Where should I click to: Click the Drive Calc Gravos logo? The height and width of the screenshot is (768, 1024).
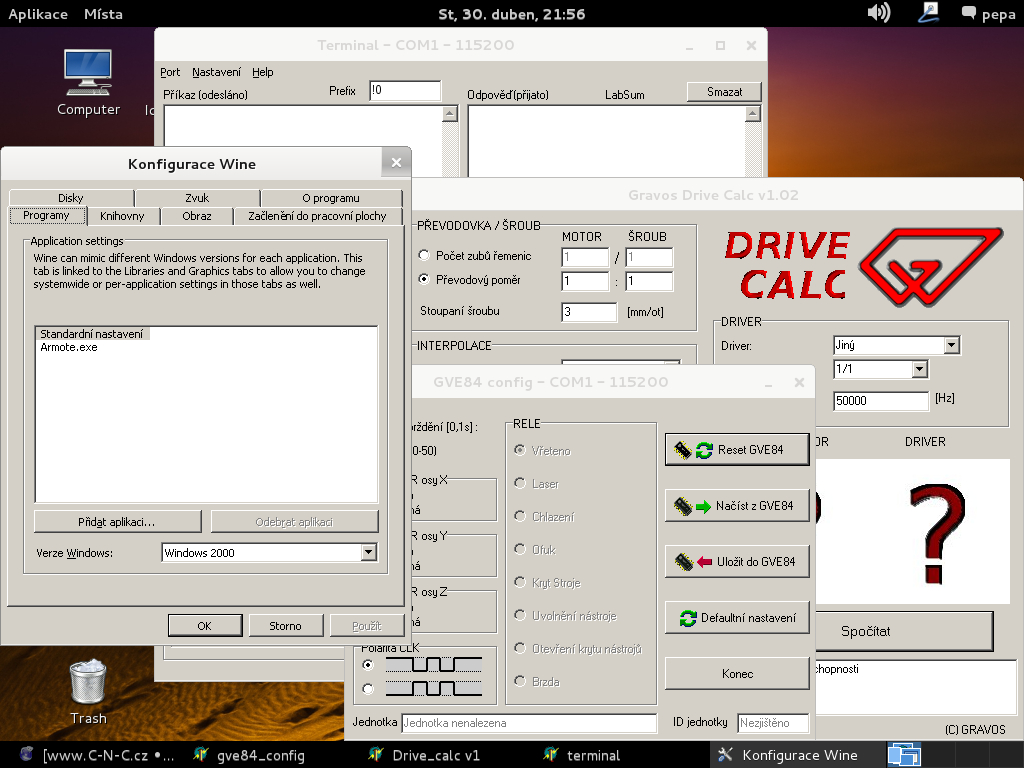pos(863,267)
